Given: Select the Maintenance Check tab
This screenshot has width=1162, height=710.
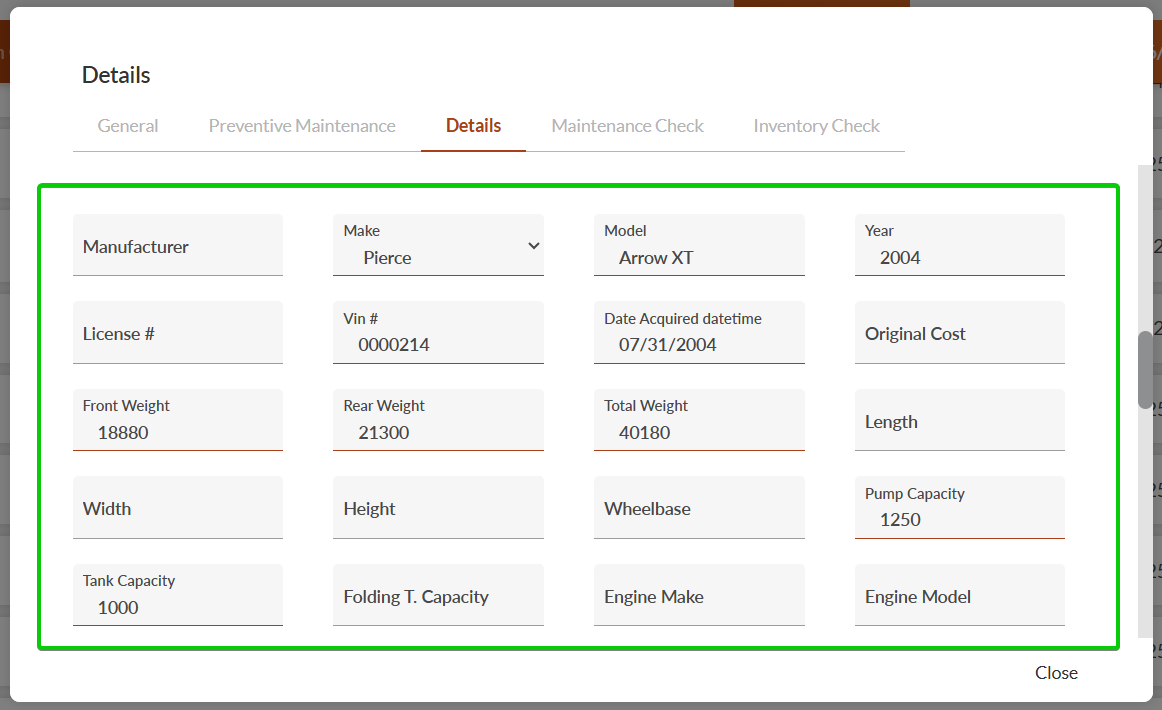Looking at the screenshot, I should (627, 126).
